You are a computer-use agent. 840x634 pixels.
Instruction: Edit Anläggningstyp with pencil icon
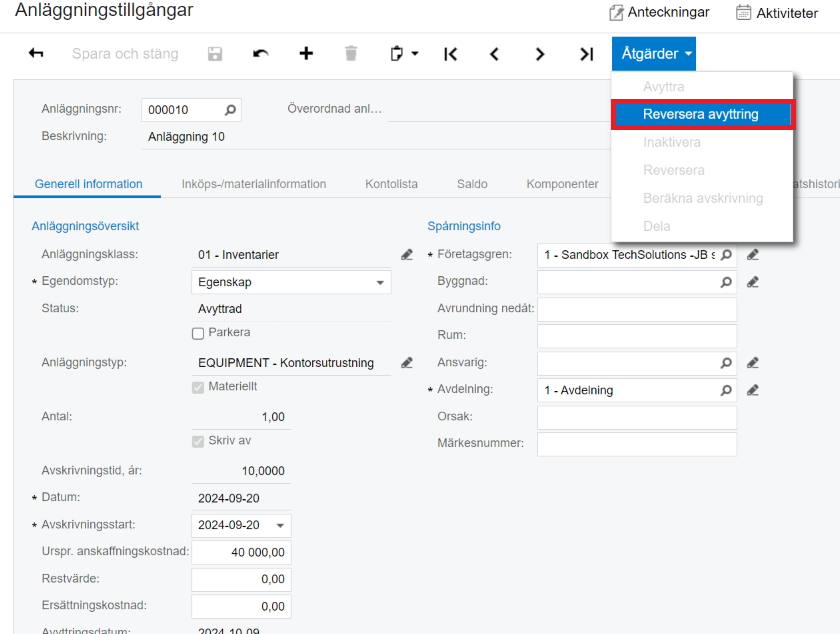click(x=407, y=363)
